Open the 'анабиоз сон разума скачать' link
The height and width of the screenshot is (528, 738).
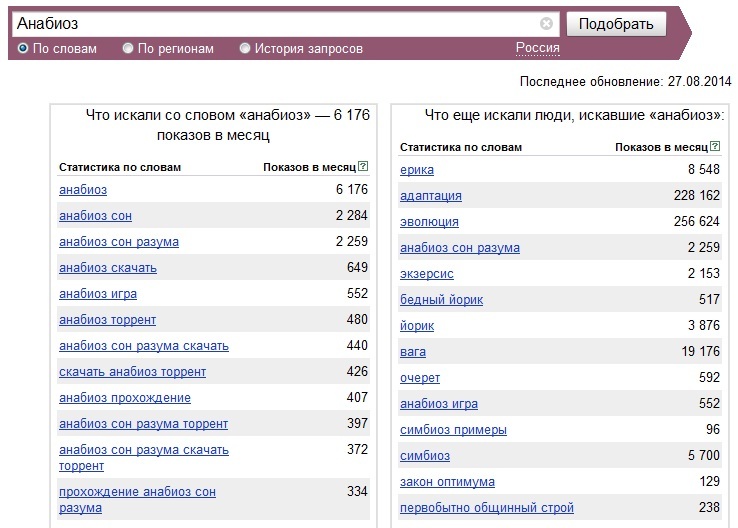pyautogui.click(x=144, y=346)
